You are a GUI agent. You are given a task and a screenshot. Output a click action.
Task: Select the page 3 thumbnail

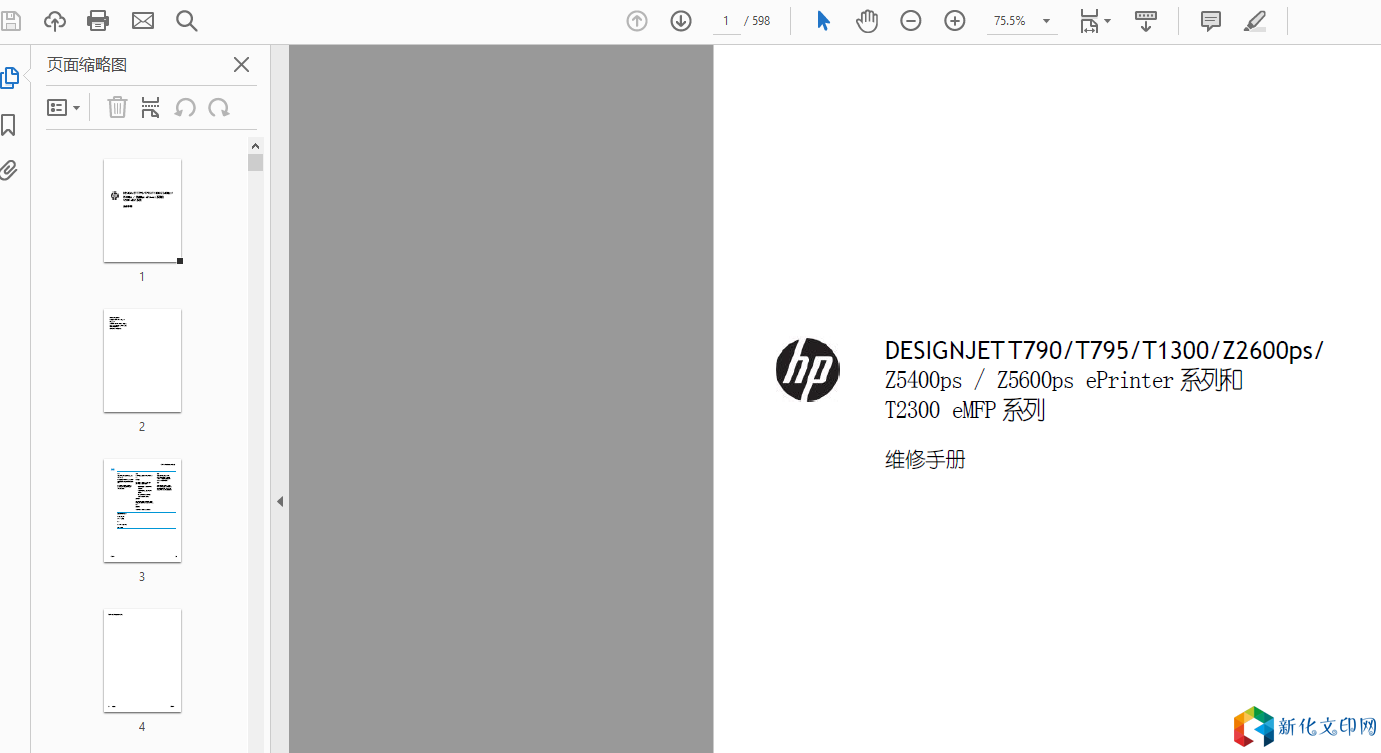click(x=142, y=511)
